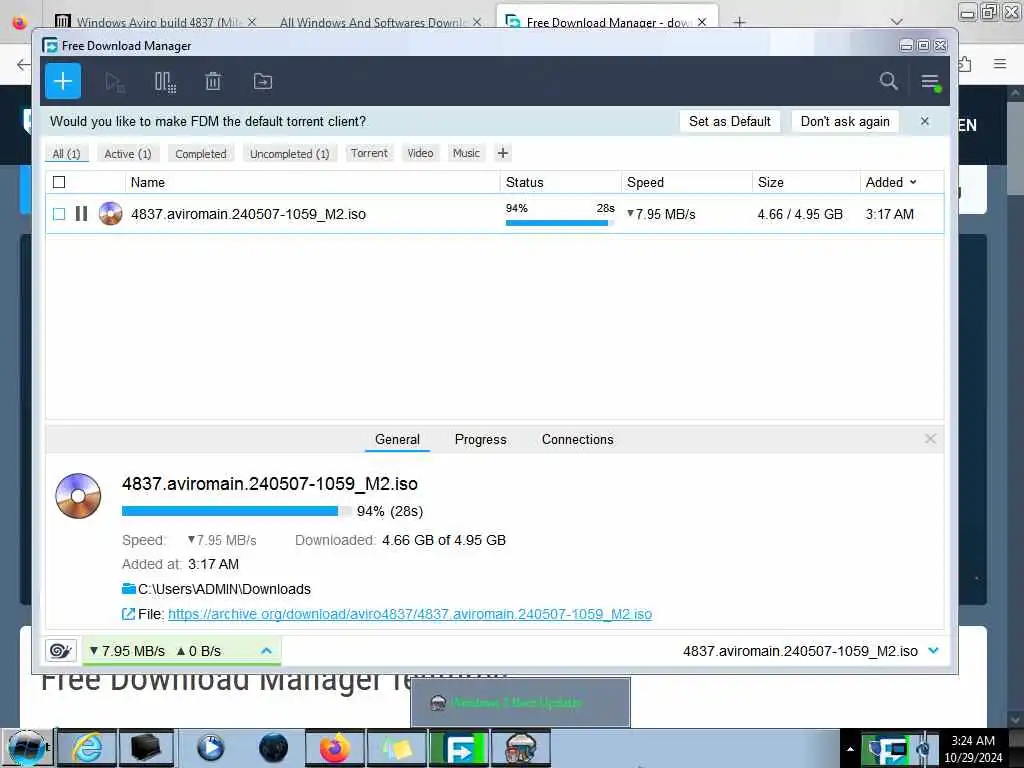Click Firefox back arrow button
The width and height of the screenshot is (1024, 768).
(23, 64)
